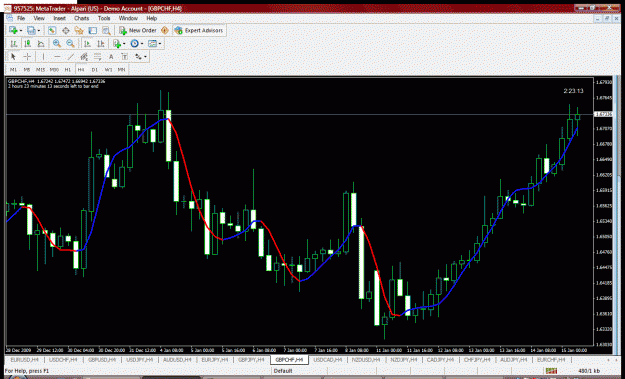Click the Templates icon
The width and height of the screenshot is (625, 379).
tap(152, 43)
